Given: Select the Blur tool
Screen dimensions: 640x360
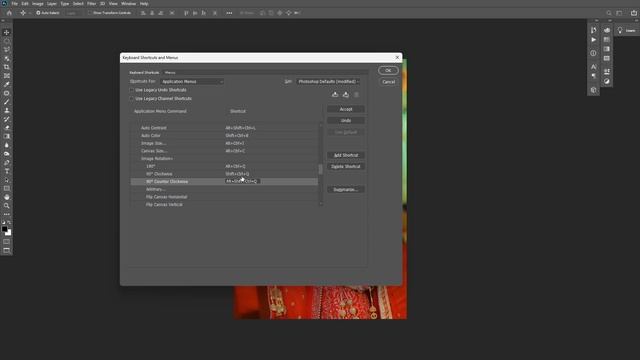Looking at the screenshot, I should pyautogui.click(x=7, y=145).
